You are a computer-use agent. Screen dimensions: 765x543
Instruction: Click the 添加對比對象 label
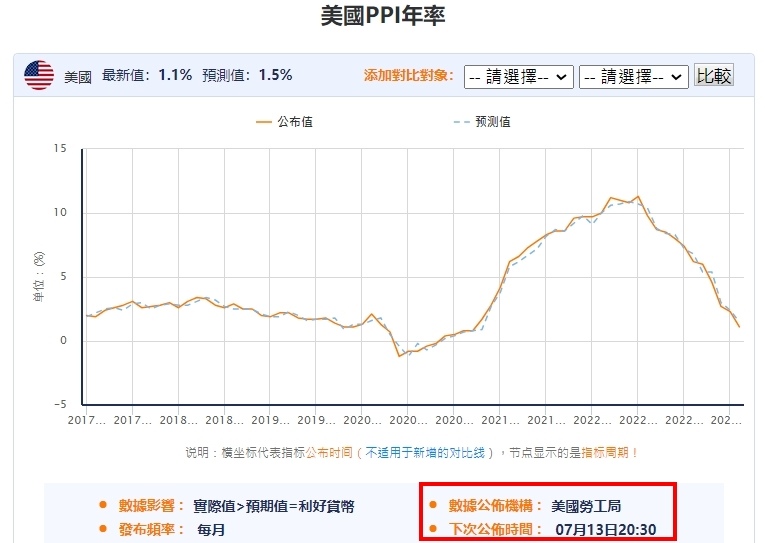(x=408, y=76)
